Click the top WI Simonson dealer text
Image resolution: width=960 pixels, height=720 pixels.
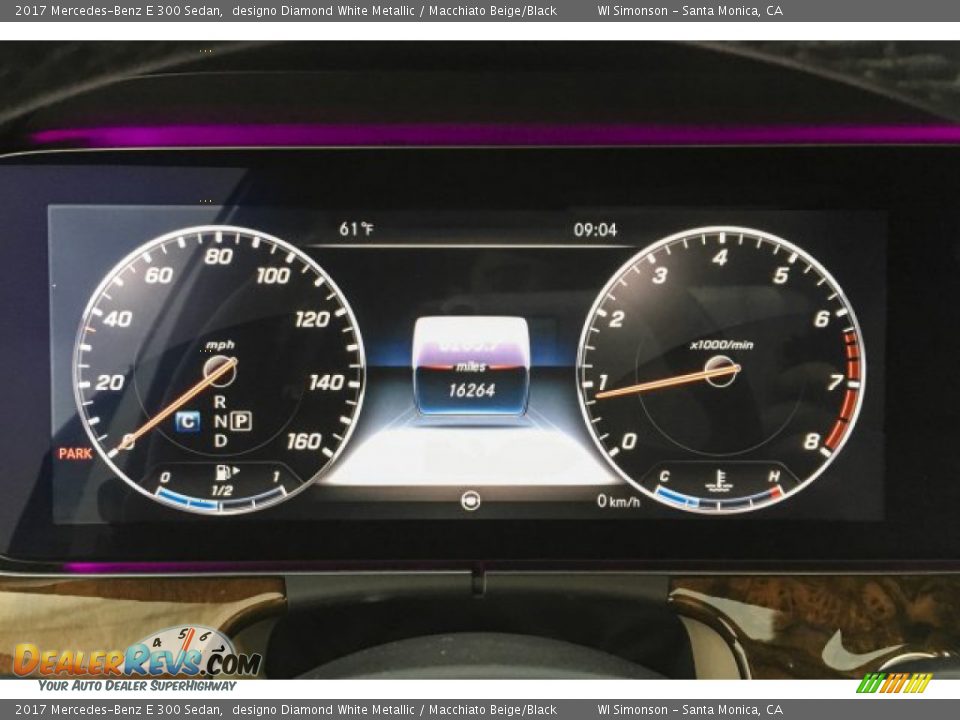pos(690,11)
